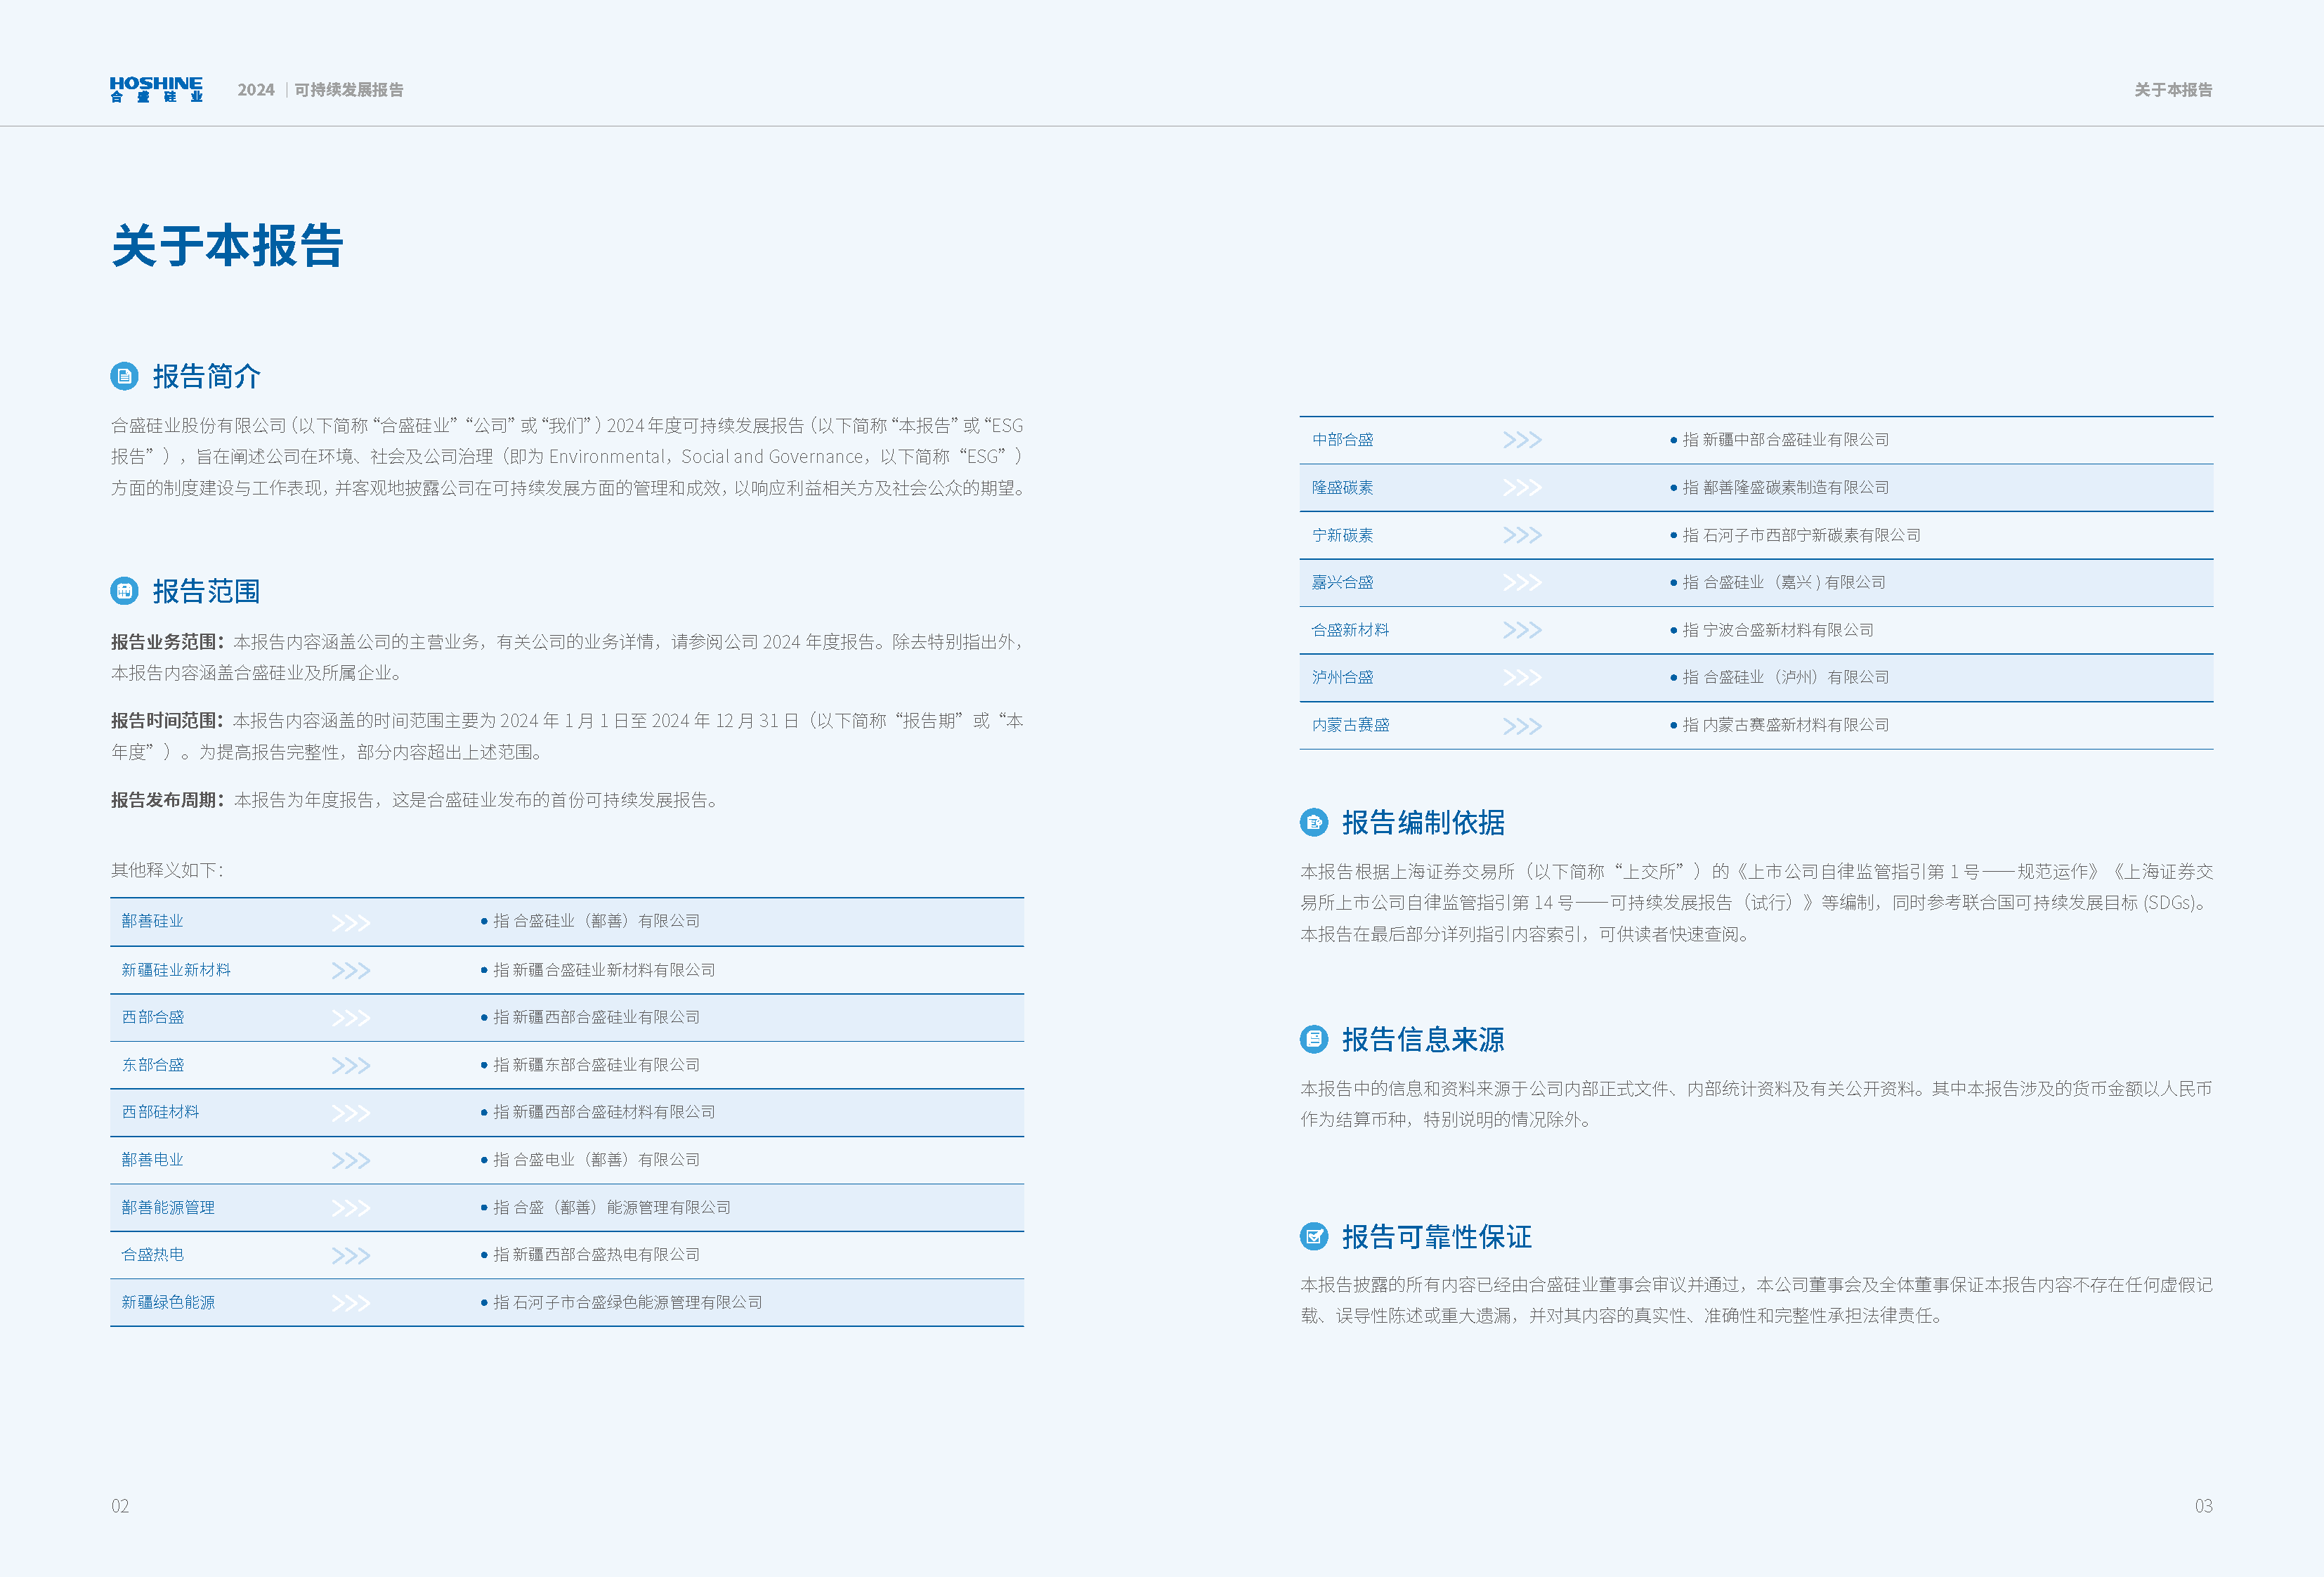The height and width of the screenshot is (1577, 2324).
Task: Click the 隆盛碳素 entry
Action: (1342, 487)
